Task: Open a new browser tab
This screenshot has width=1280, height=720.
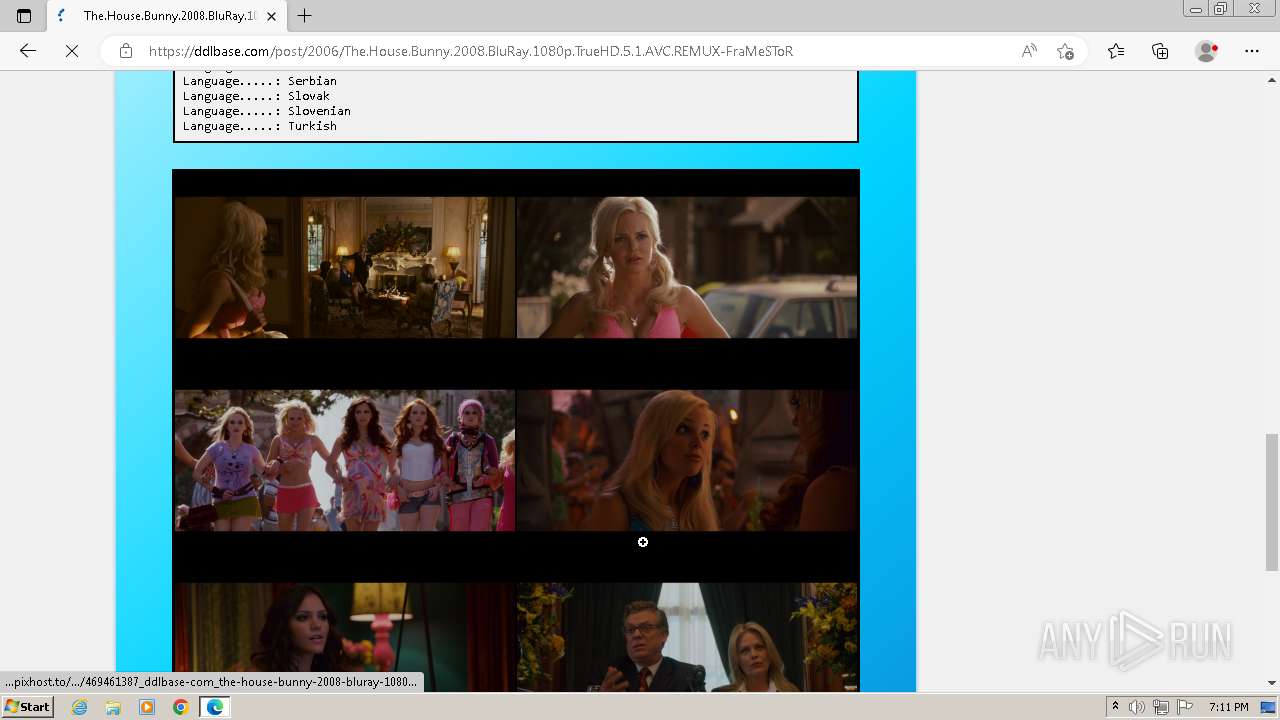Action: coord(305,16)
